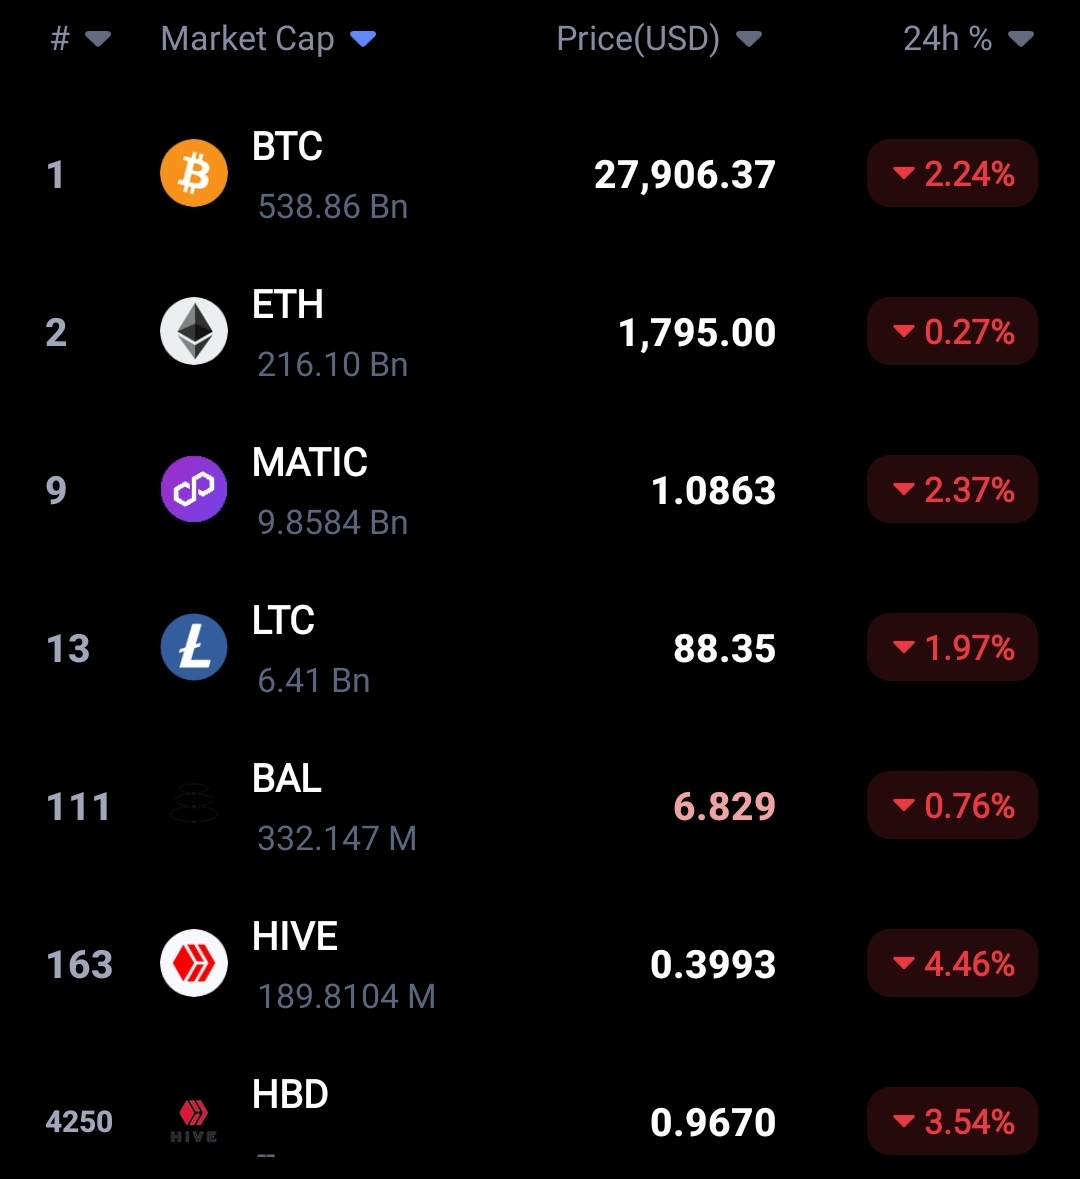Image resolution: width=1080 pixels, height=1179 pixels.
Task: Sort by 24h % change arrow
Action: point(1021,38)
